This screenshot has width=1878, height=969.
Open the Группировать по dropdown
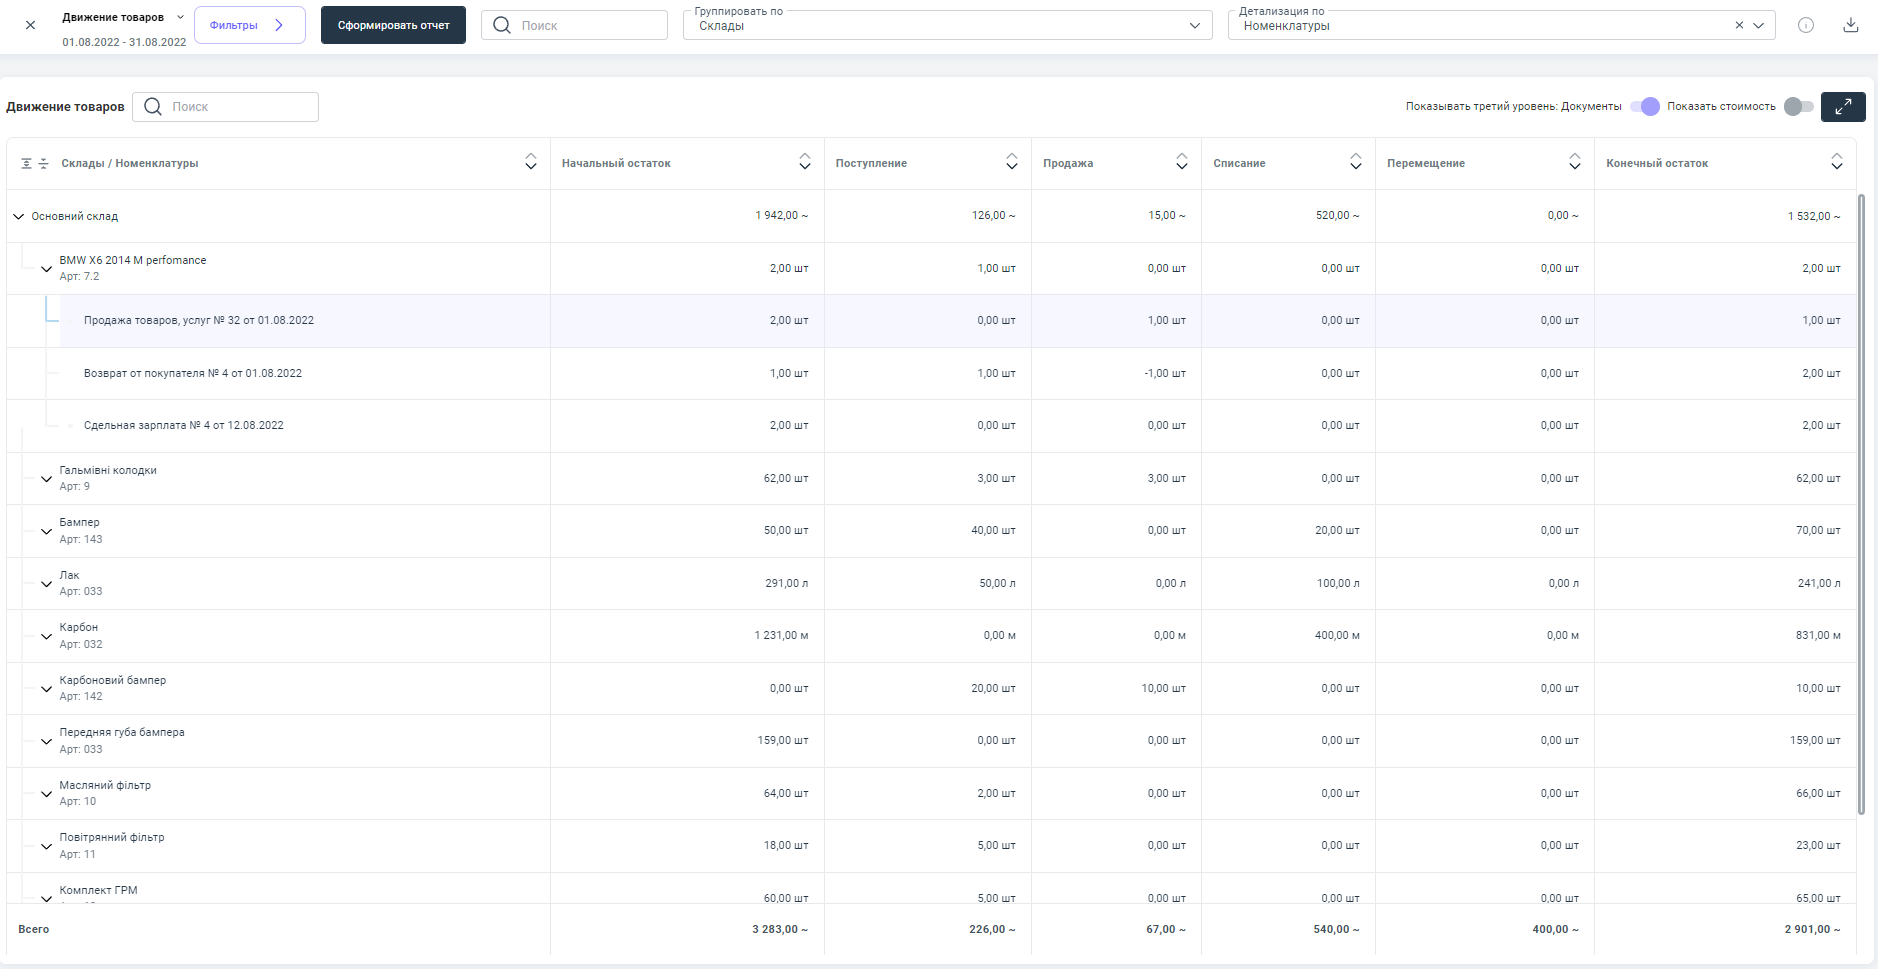tap(947, 26)
